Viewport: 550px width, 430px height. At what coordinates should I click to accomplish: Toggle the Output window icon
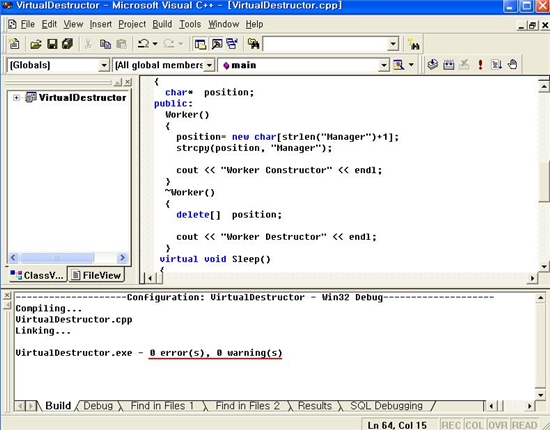217,44
